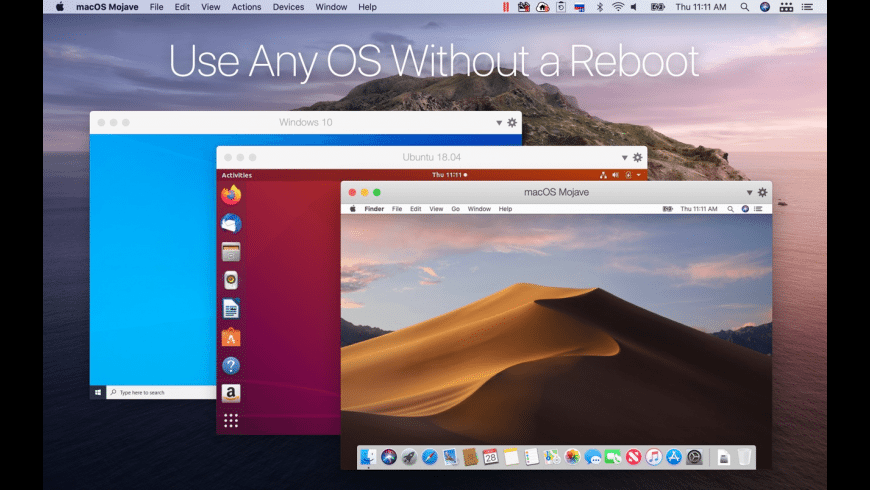This screenshot has width=870, height=490.
Task: Launch Siri from the macOS Mojave dock
Action: [389, 457]
